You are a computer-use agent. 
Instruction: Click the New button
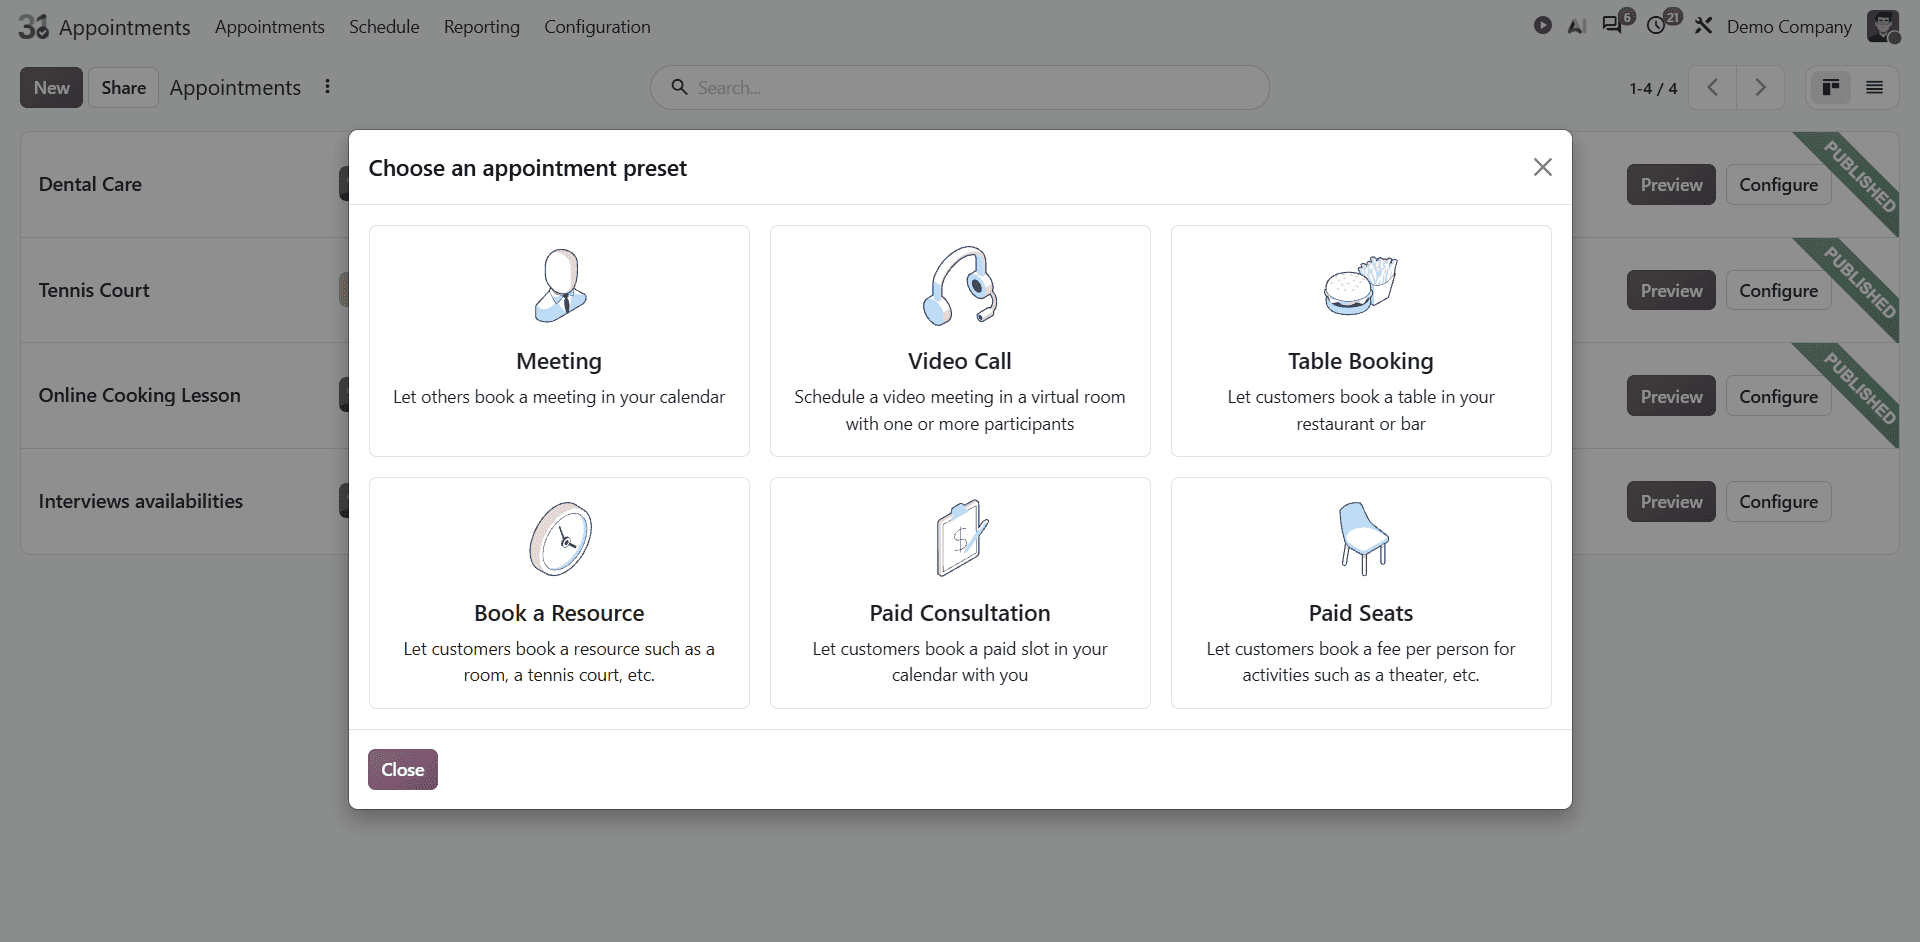tap(52, 88)
